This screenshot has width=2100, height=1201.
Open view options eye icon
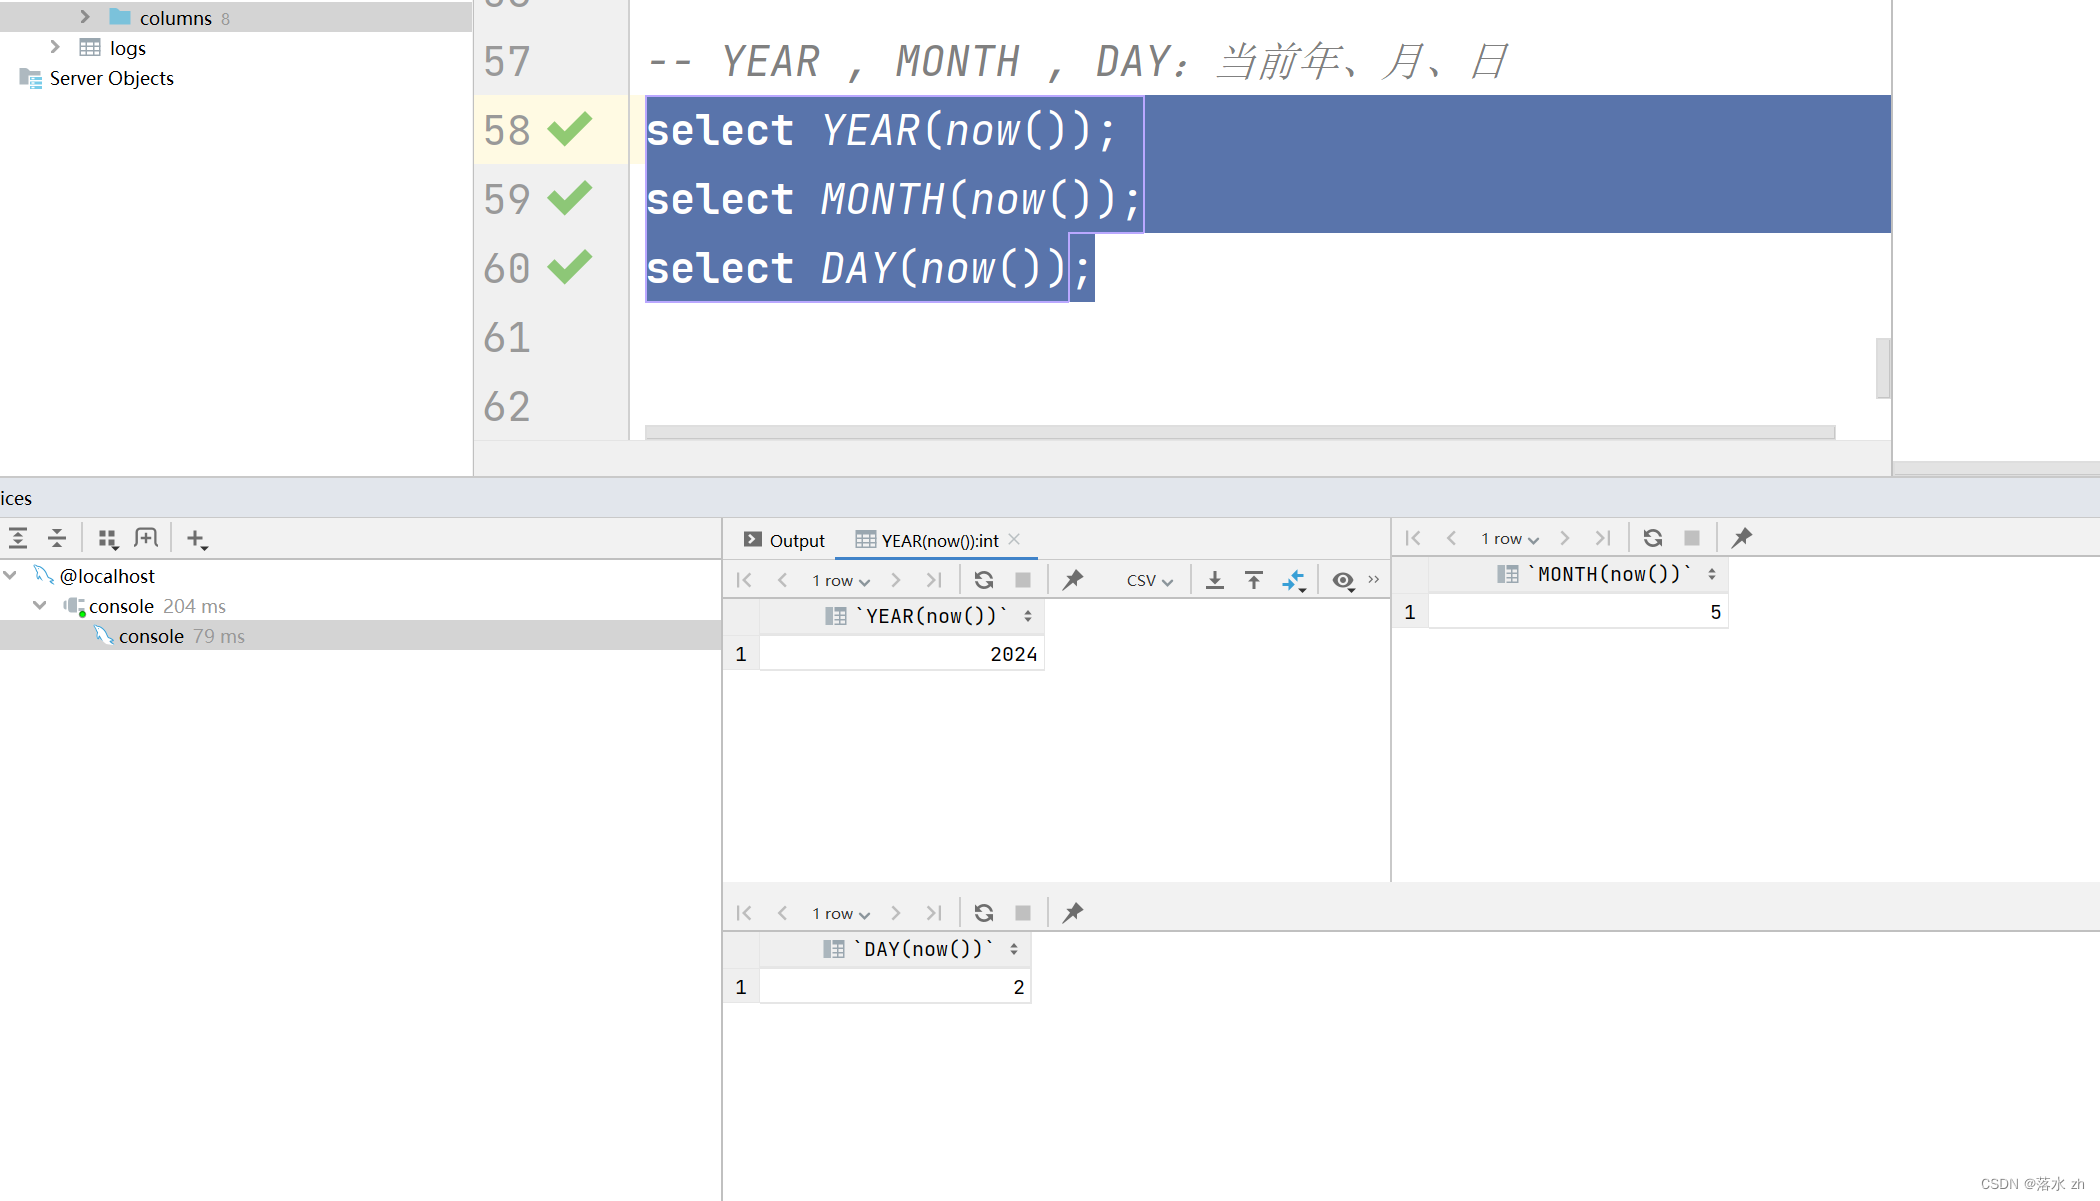[x=1344, y=580]
